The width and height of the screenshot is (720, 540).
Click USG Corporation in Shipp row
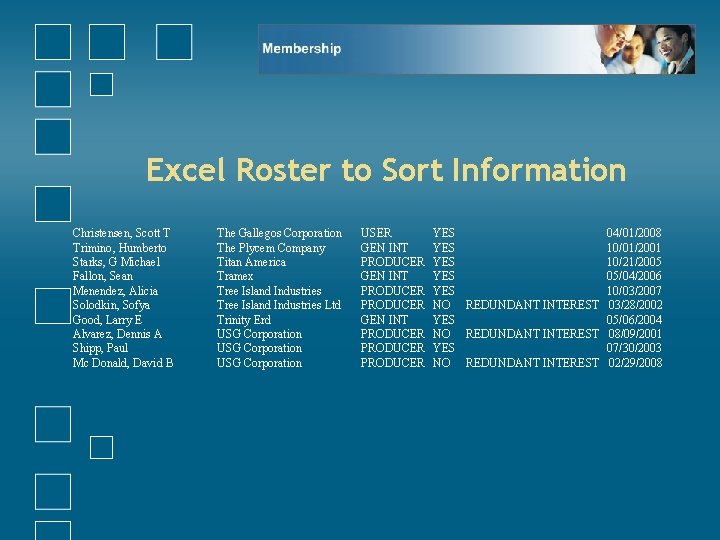point(259,349)
